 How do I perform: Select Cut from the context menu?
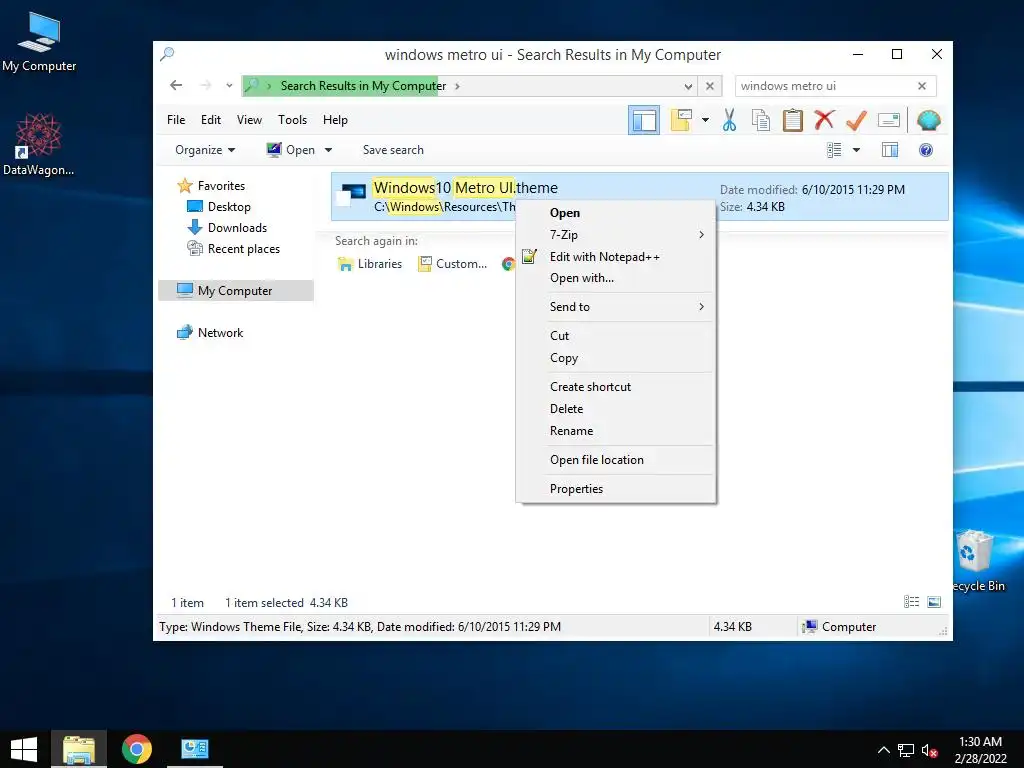point(615,336)
